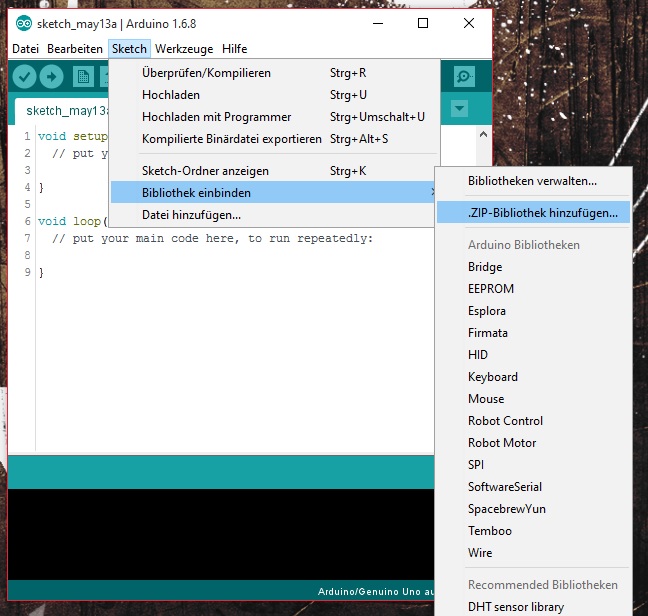
Task: Include the Temboo library
Action: (533, 531)
